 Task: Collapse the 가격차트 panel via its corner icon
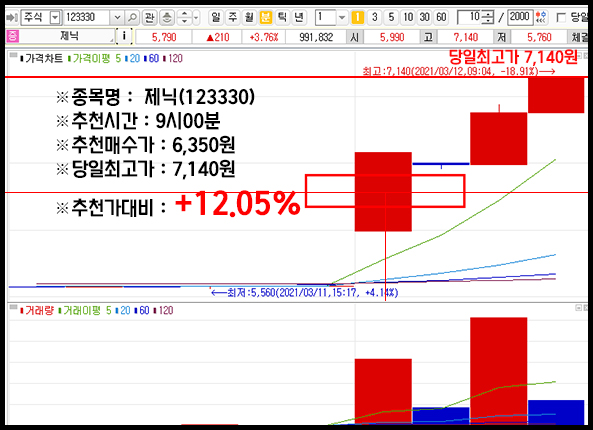pos(13,56)
